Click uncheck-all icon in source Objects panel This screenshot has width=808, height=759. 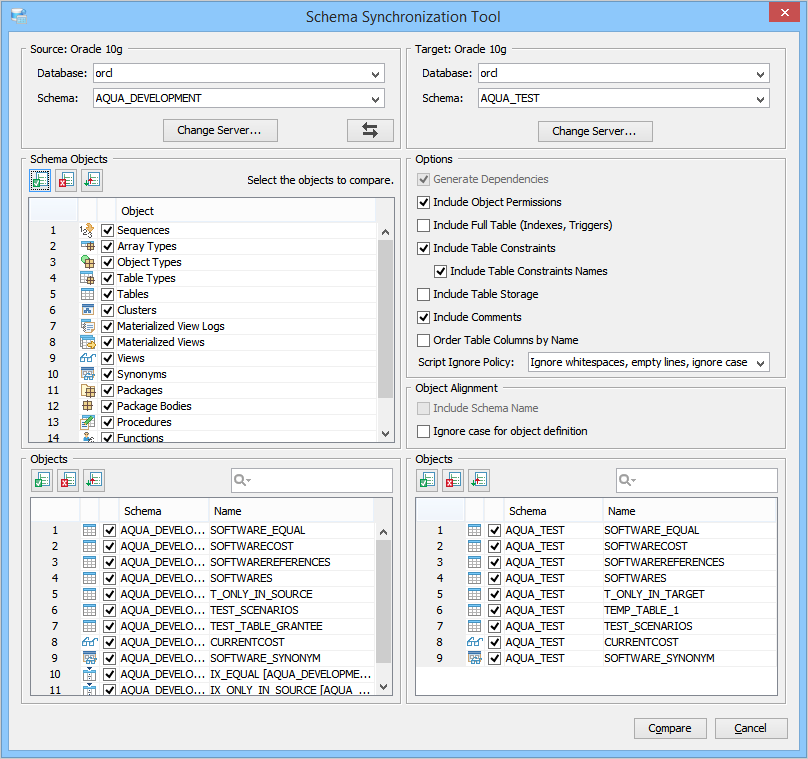tap(68, 481)
